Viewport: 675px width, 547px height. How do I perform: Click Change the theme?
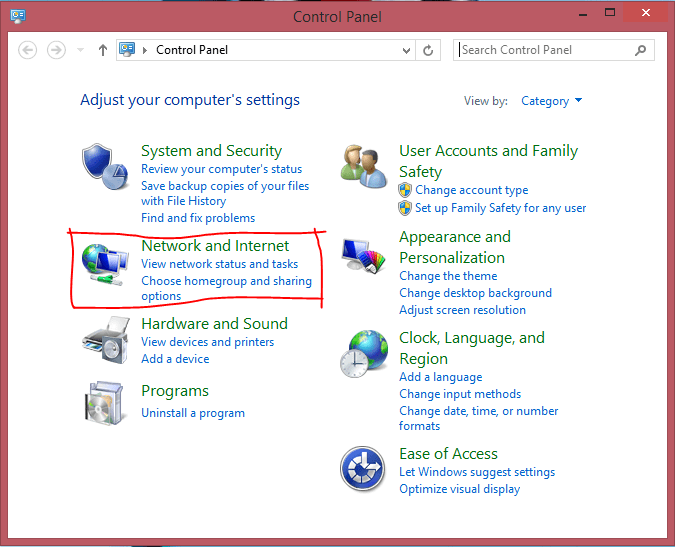coord(448,276)
